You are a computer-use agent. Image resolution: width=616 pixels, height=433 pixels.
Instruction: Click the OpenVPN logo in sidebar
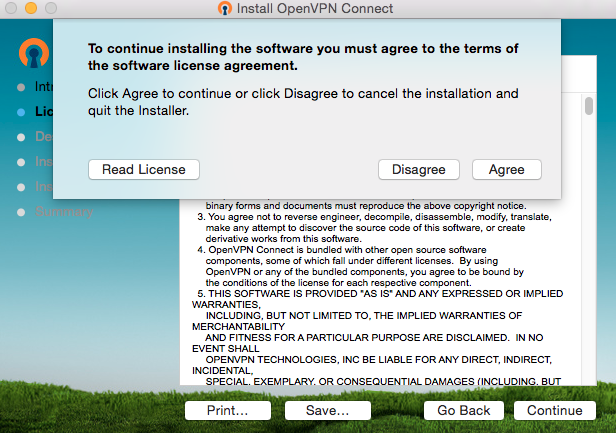34,53
